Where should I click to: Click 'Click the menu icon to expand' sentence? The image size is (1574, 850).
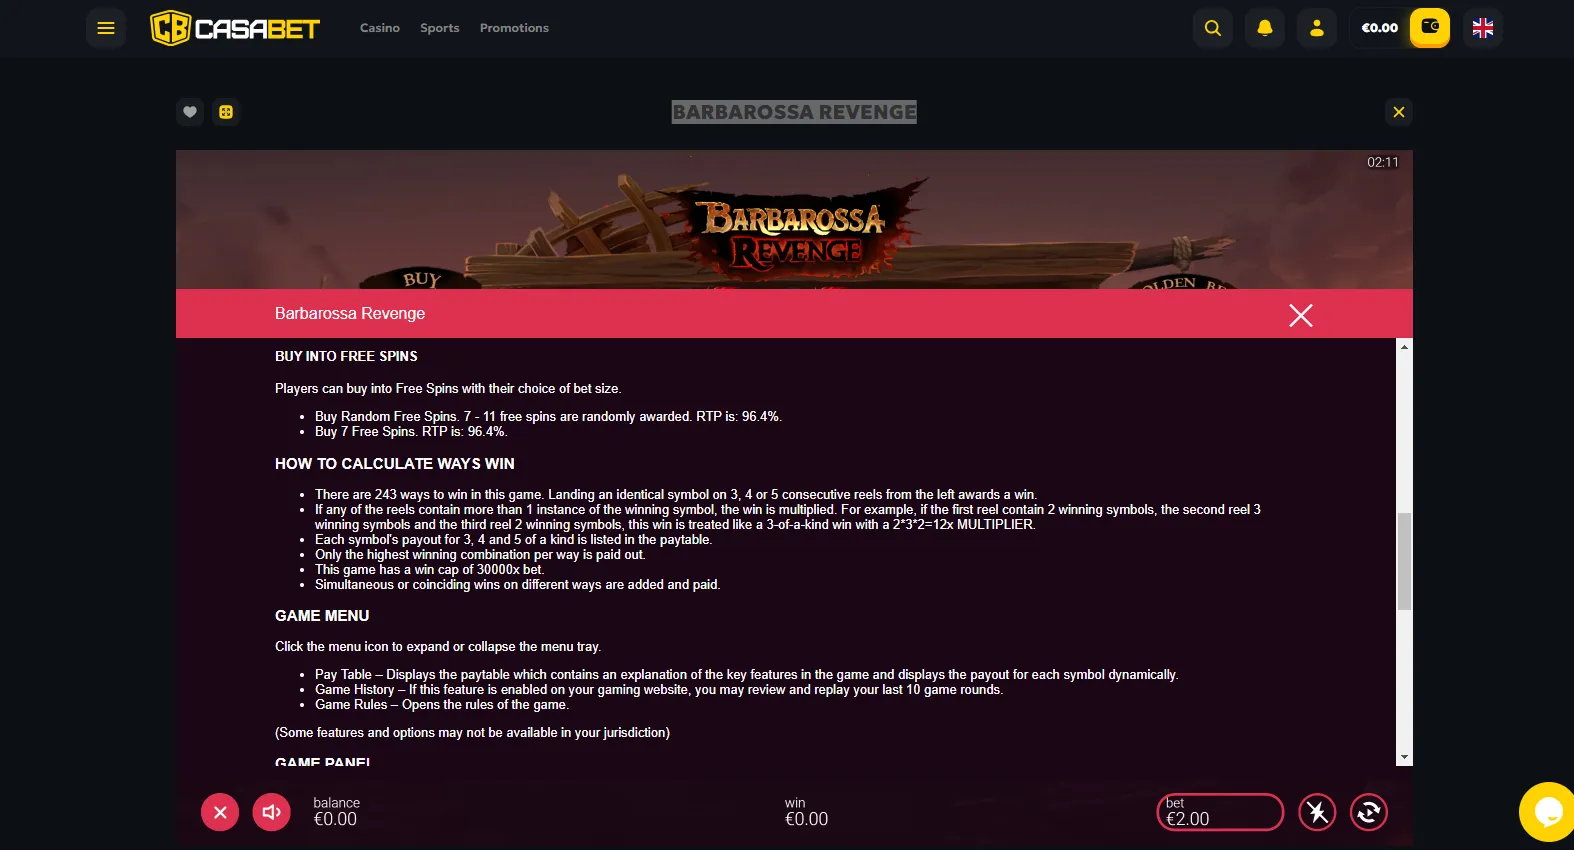438,647
